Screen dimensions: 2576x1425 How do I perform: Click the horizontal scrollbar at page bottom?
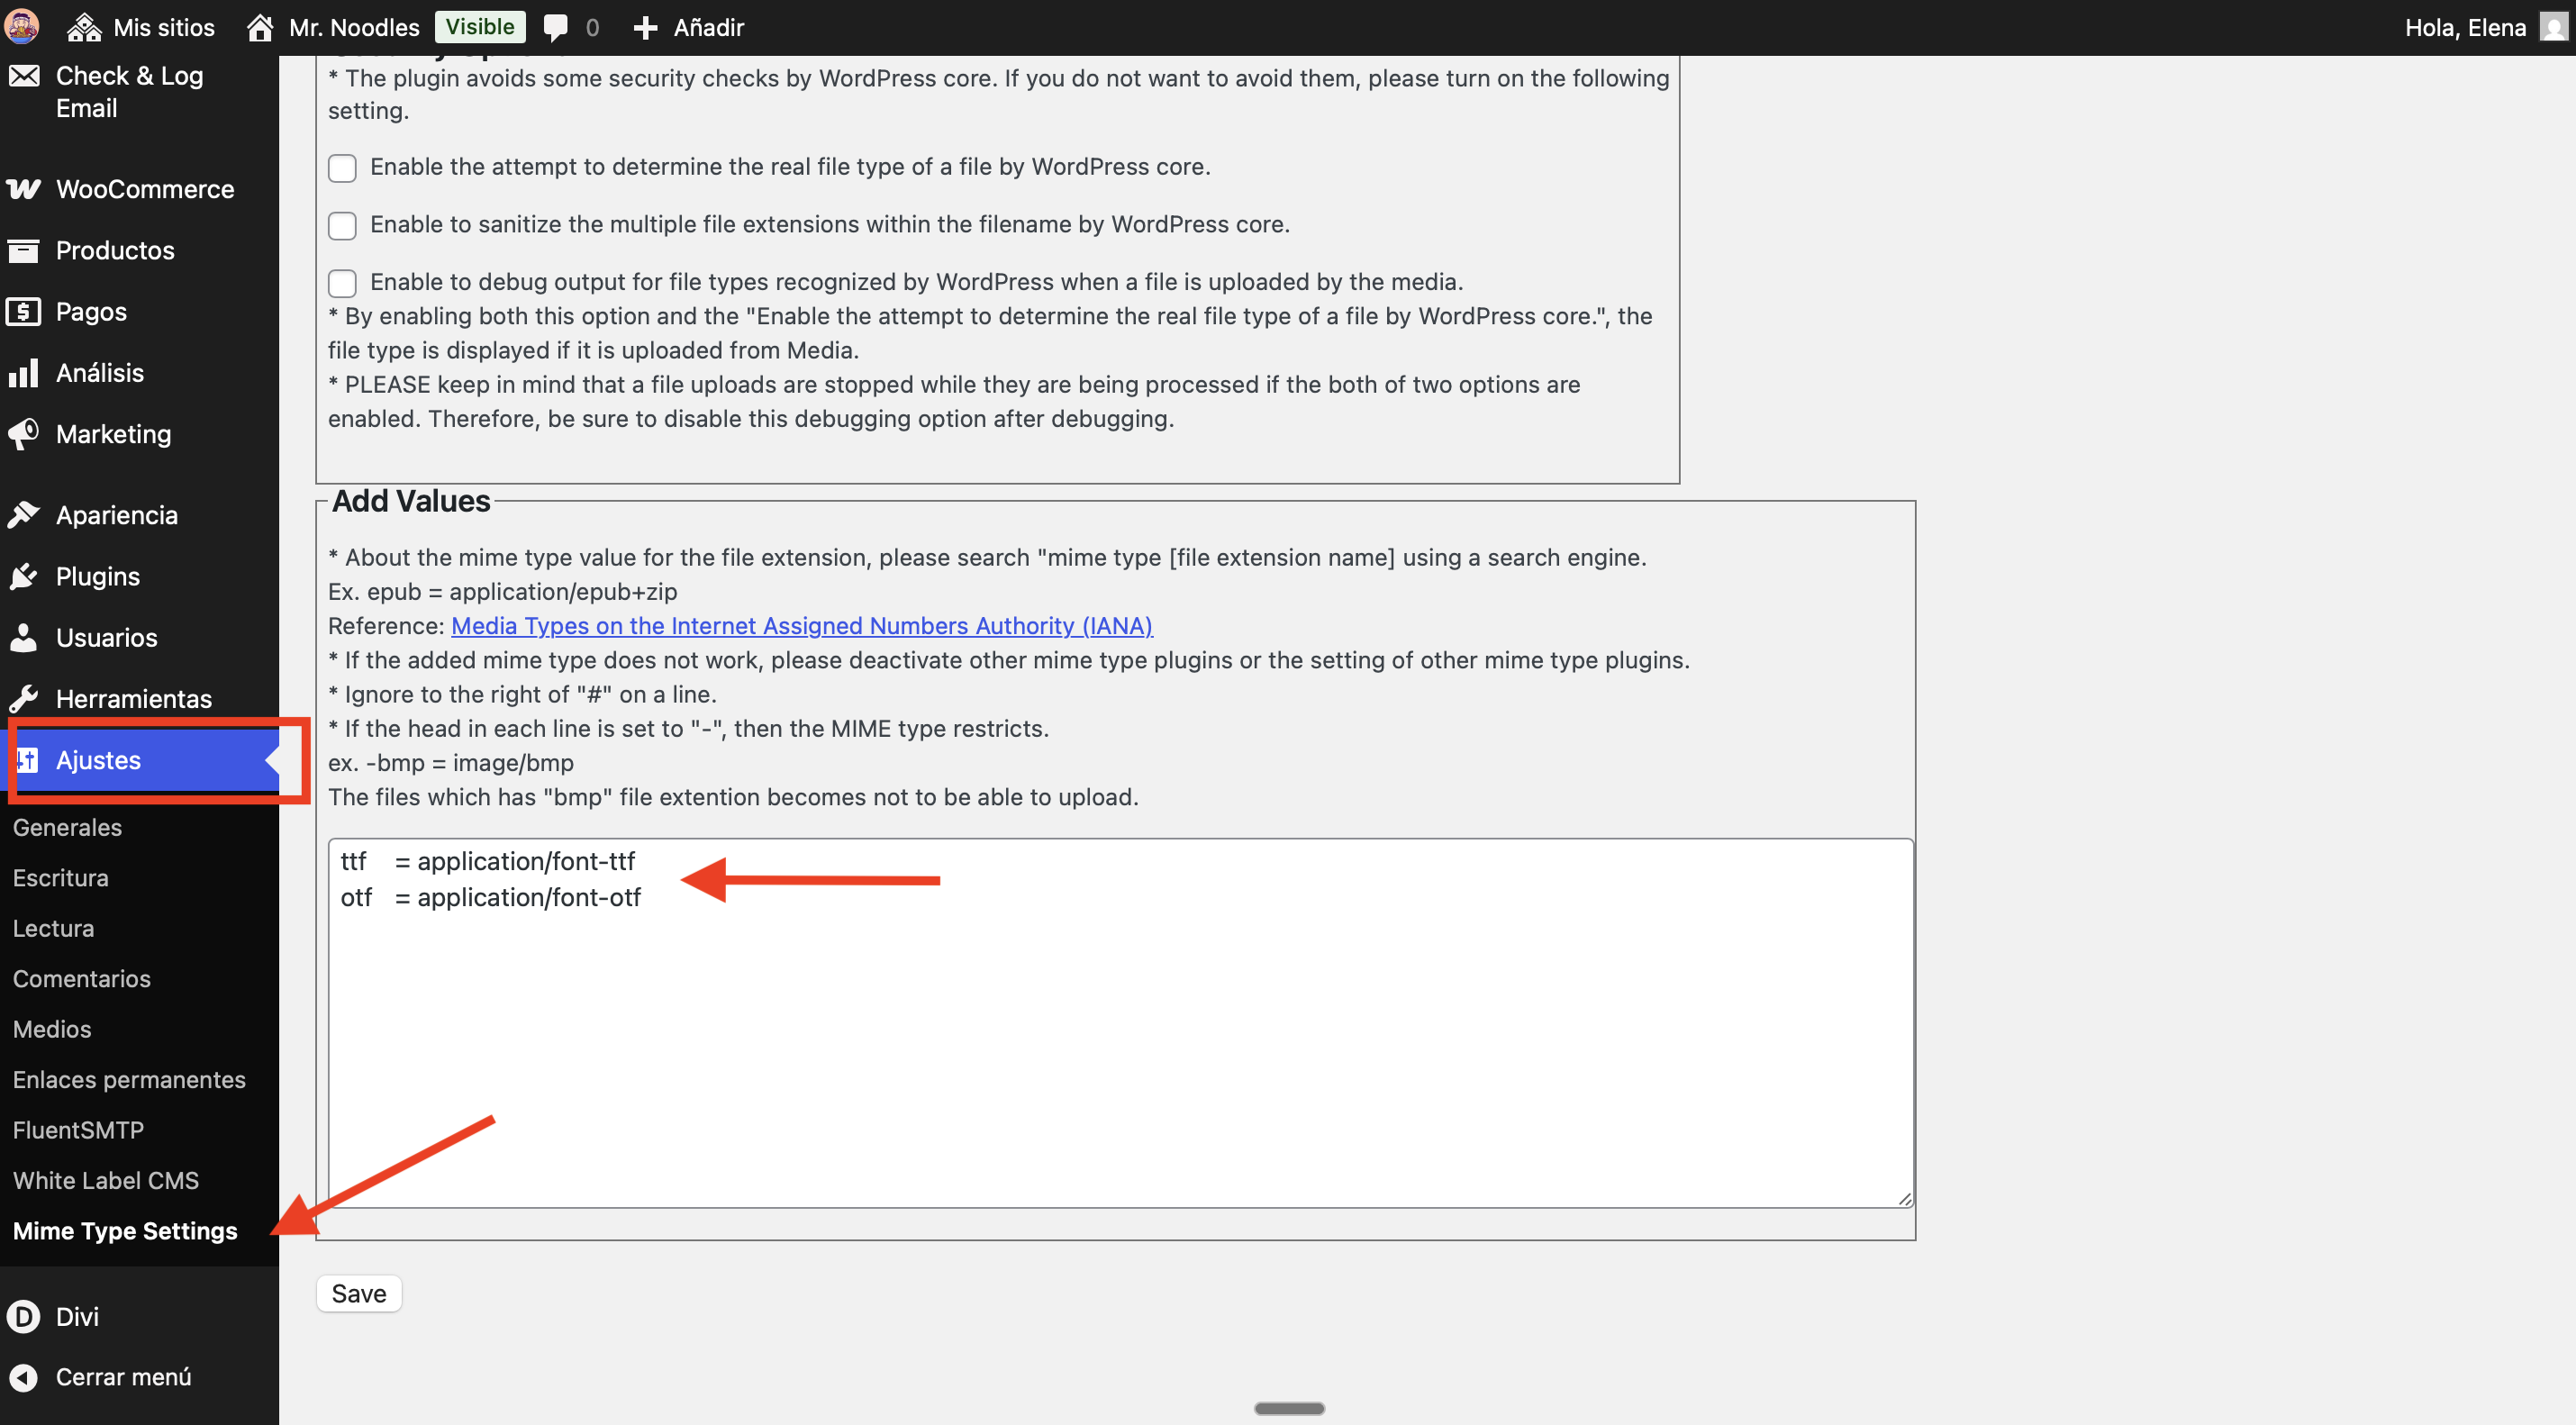[x=1289, y=1408]
